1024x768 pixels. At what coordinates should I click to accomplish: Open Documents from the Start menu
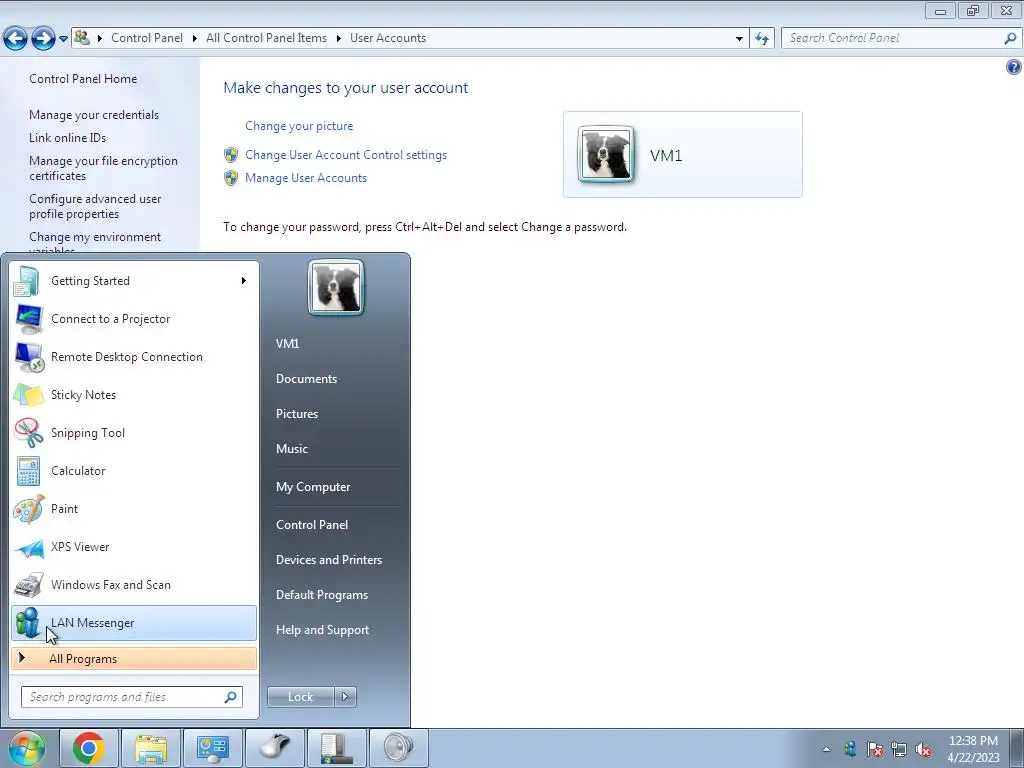pos(306,379)
